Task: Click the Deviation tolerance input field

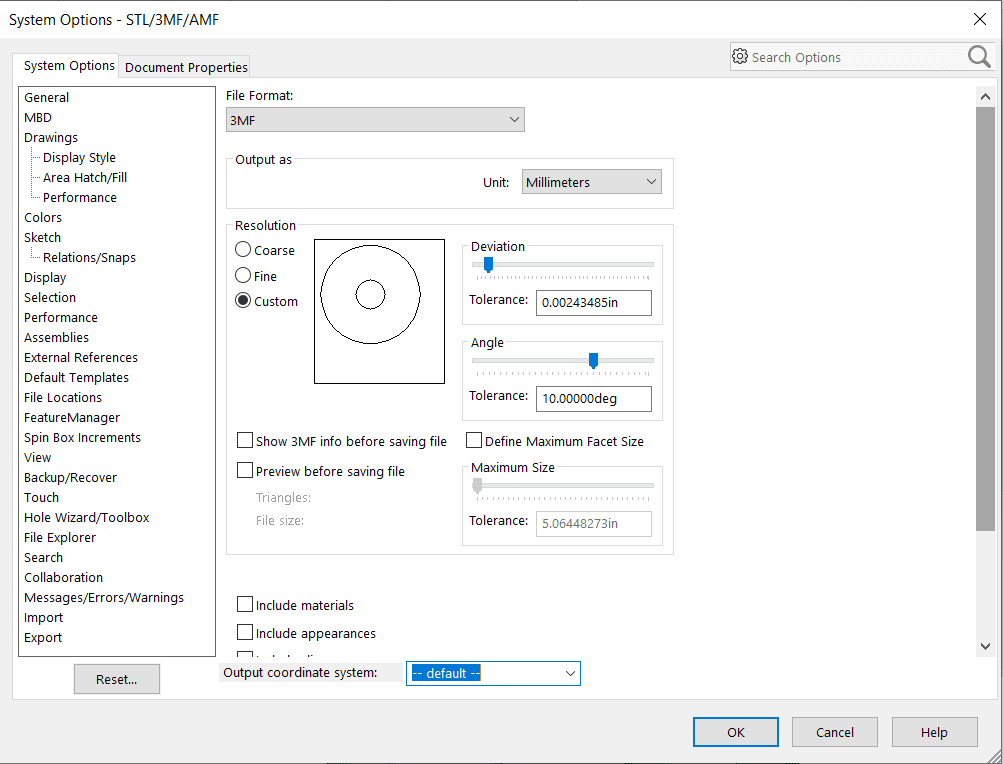Action: pos(594,303)
